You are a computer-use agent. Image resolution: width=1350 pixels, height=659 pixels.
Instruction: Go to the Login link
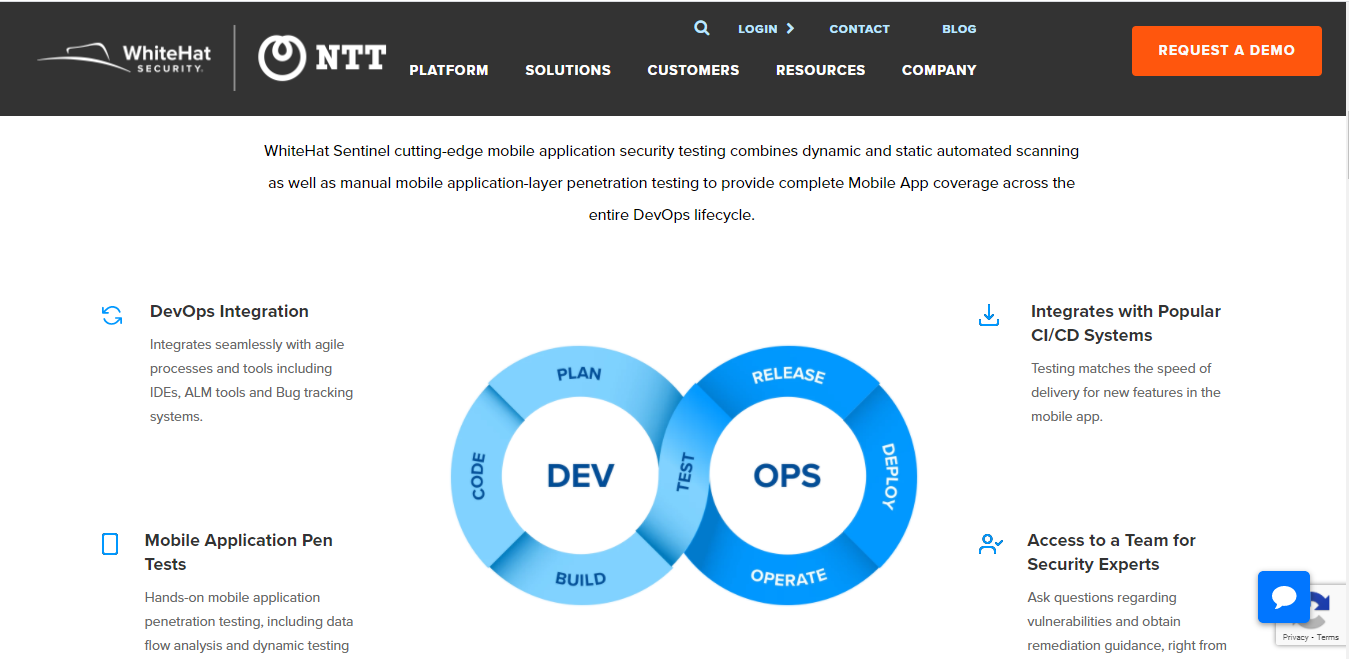tap(758, 29)
